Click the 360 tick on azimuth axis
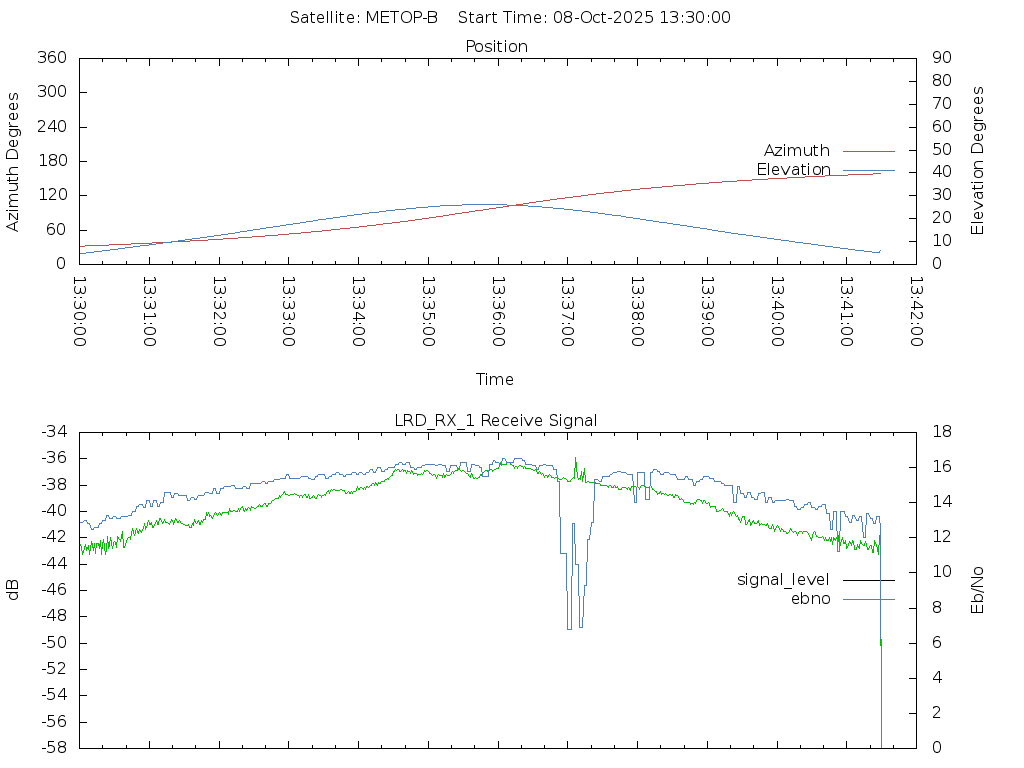 pos(52,58)
